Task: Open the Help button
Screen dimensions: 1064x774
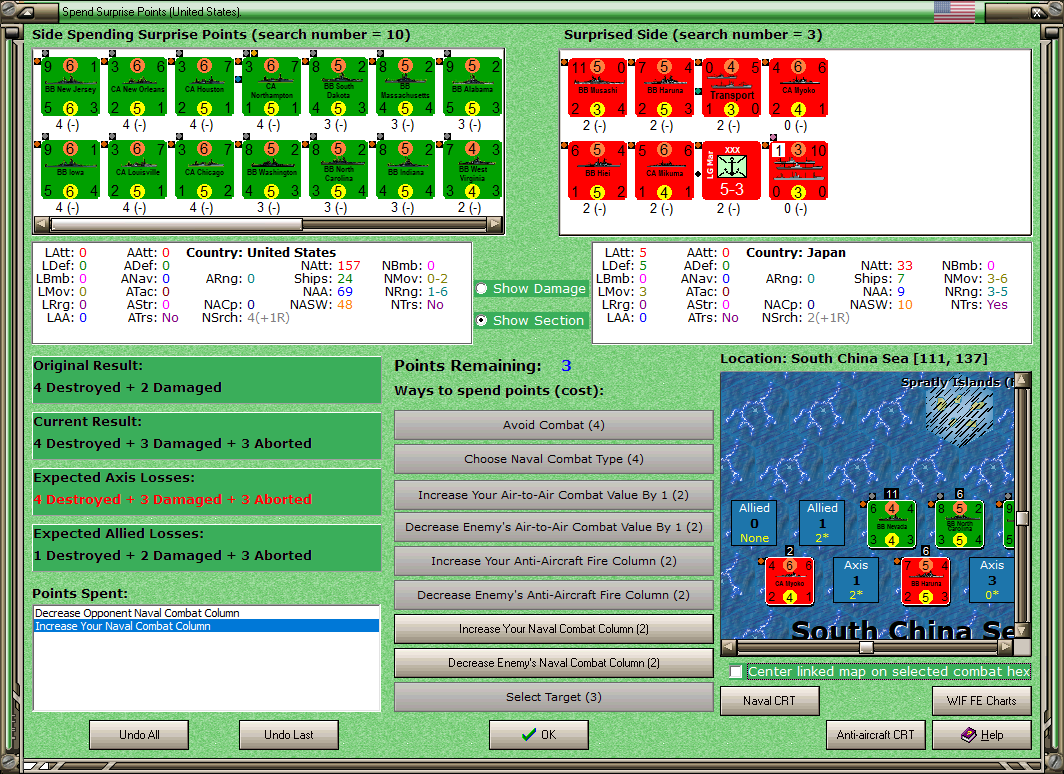Action: click(982, 735)
